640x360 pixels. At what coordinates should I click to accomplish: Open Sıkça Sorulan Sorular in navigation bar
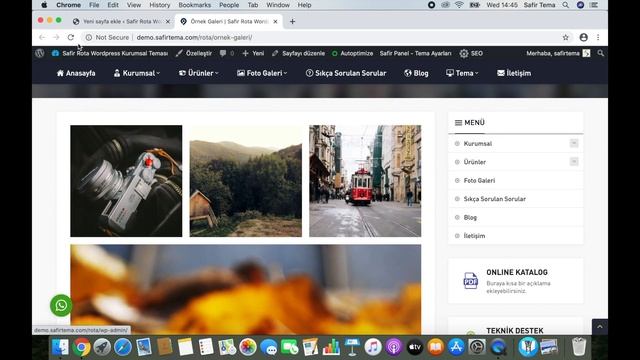[346, 73]
